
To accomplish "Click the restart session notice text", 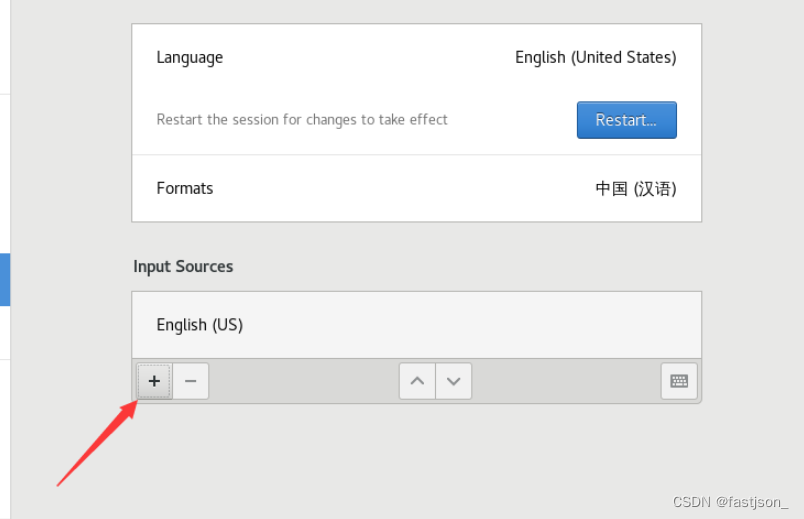I will point(302,120).
